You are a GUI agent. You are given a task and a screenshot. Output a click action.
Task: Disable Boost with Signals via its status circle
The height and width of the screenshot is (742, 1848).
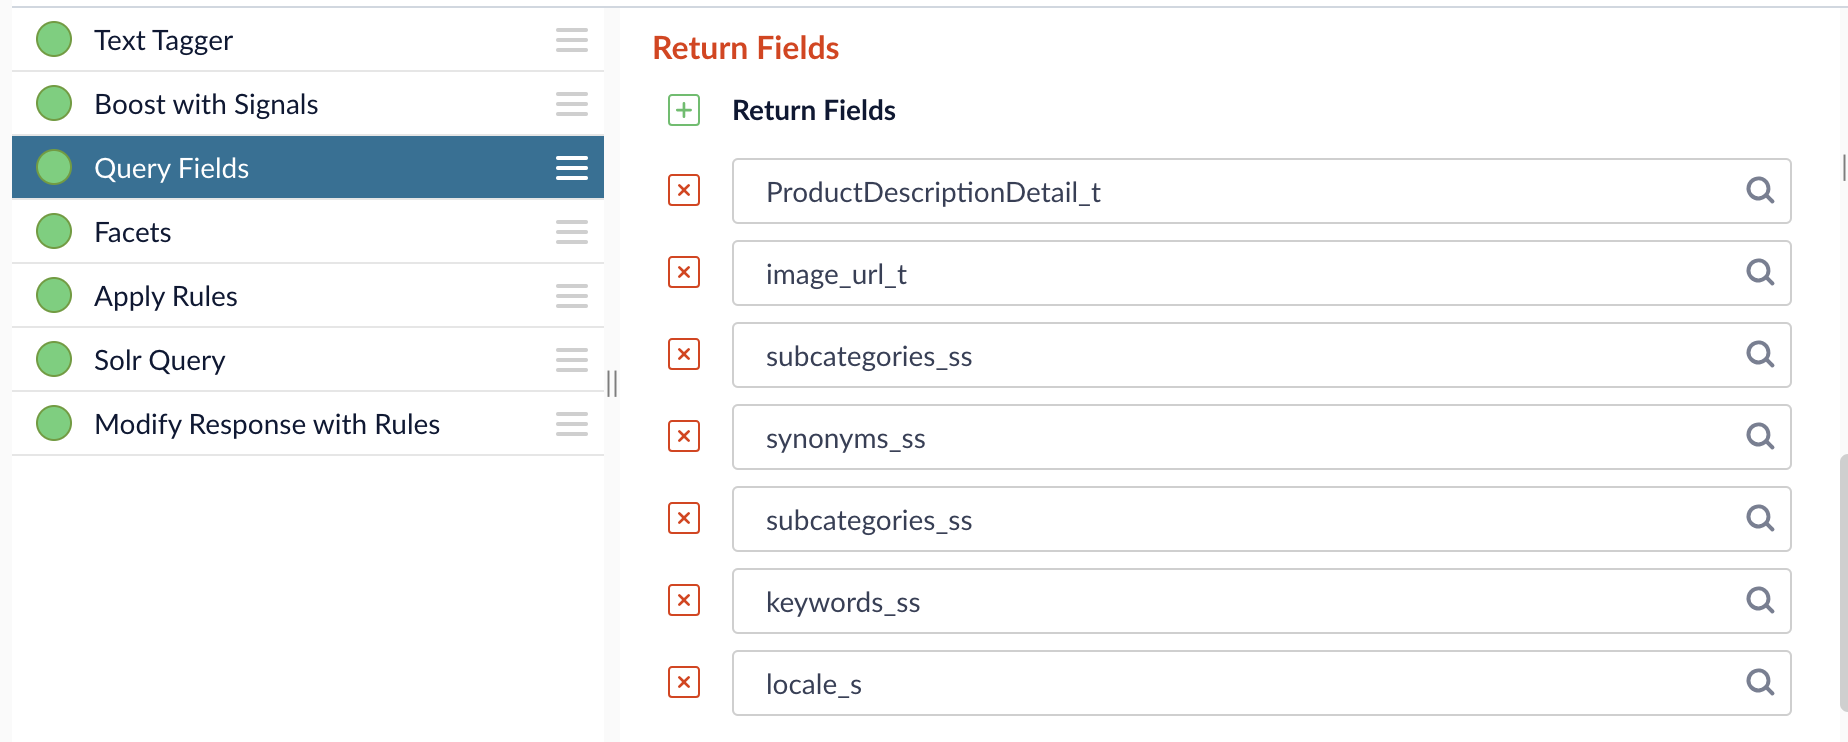53,103
